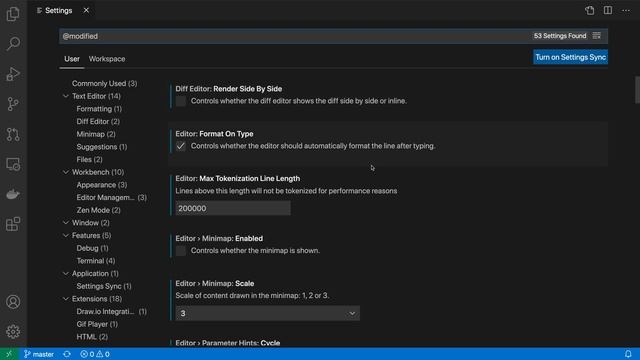Select Editor Management (3) category
Viewport: 640px width, 360px height.
pyautogui.click(x=111, y=198)
